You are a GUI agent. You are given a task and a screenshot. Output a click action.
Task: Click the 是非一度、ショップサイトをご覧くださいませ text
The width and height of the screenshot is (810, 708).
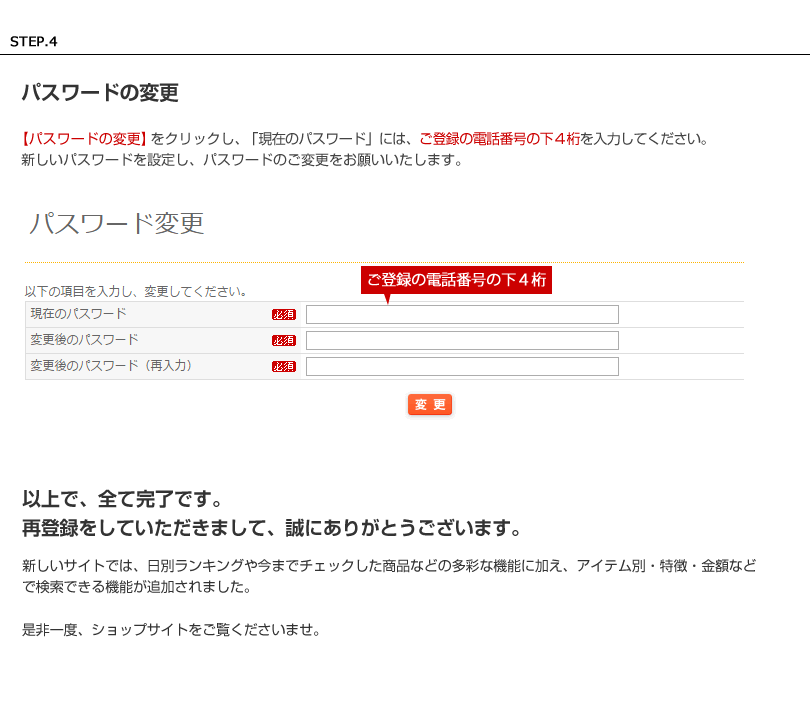coord(171,630)
